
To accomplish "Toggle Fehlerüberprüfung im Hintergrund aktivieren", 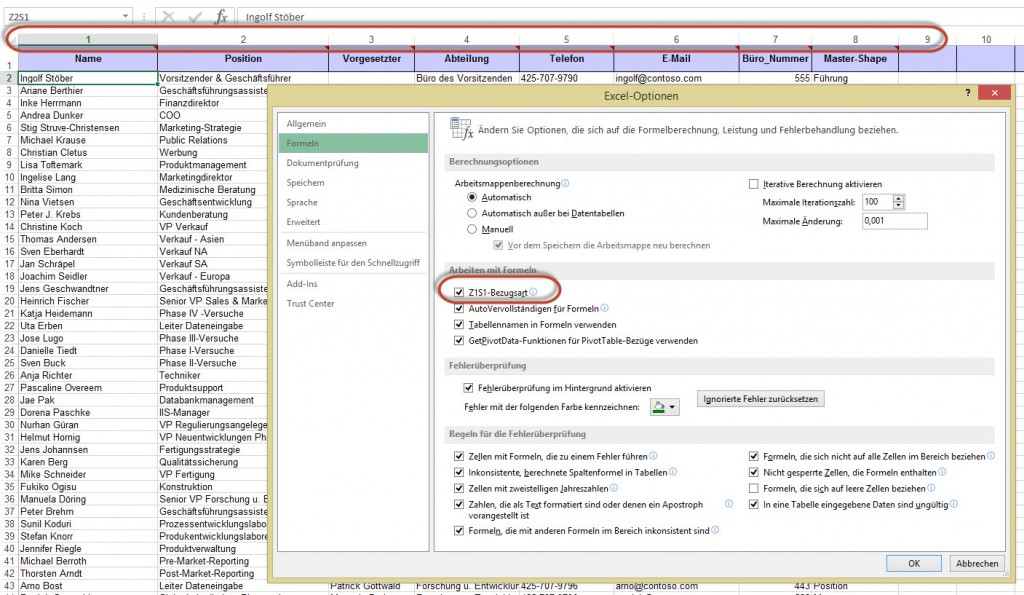I will [468, 388].
